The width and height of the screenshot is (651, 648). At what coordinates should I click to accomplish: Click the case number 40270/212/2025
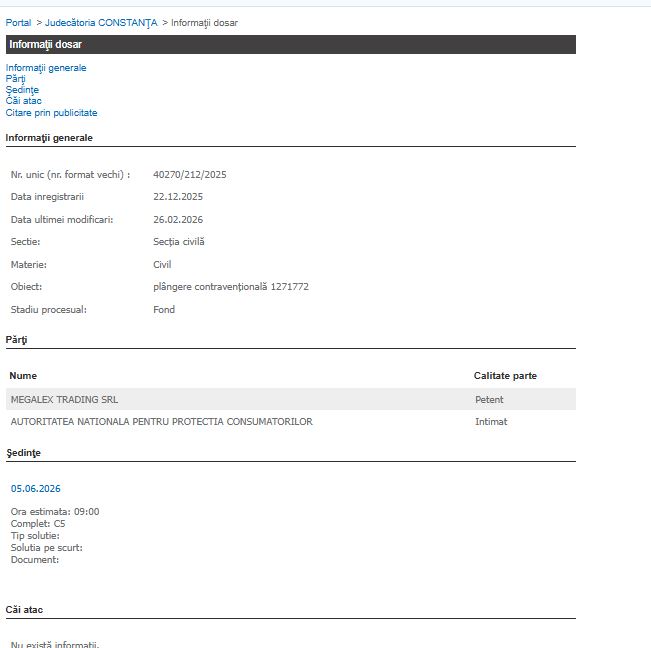tap(190, 175)
